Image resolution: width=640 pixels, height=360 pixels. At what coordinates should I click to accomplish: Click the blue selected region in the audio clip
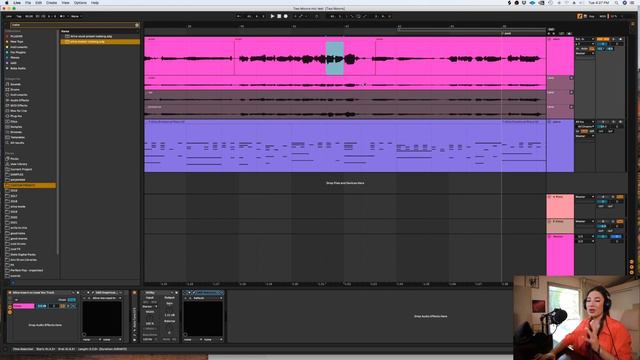pyautogui.click(x=335, y=58)
